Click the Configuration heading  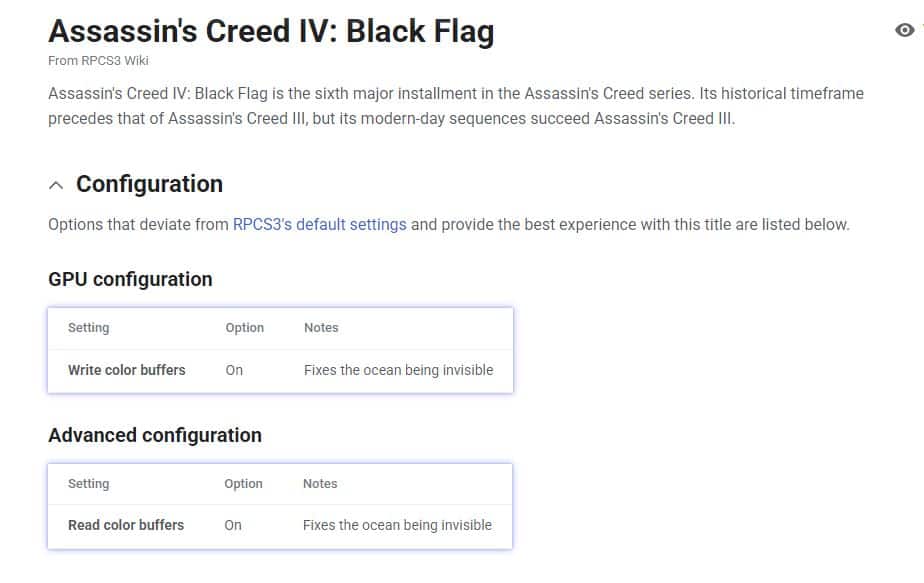click(x=150, y=184)
